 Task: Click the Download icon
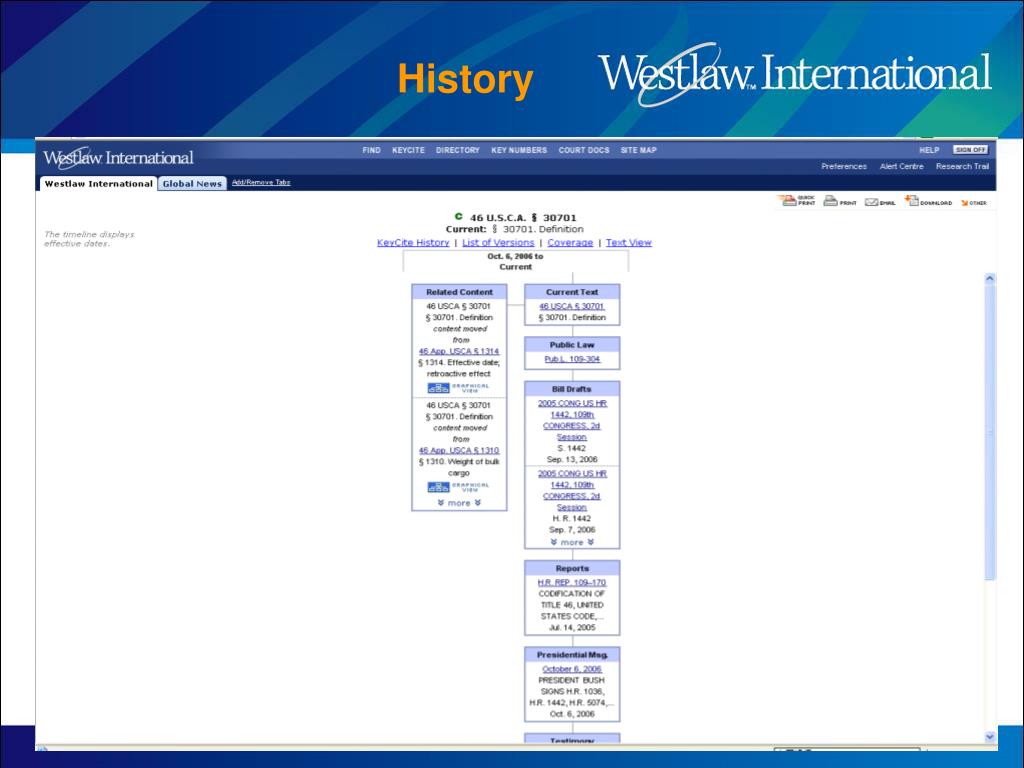click(928, 201)
